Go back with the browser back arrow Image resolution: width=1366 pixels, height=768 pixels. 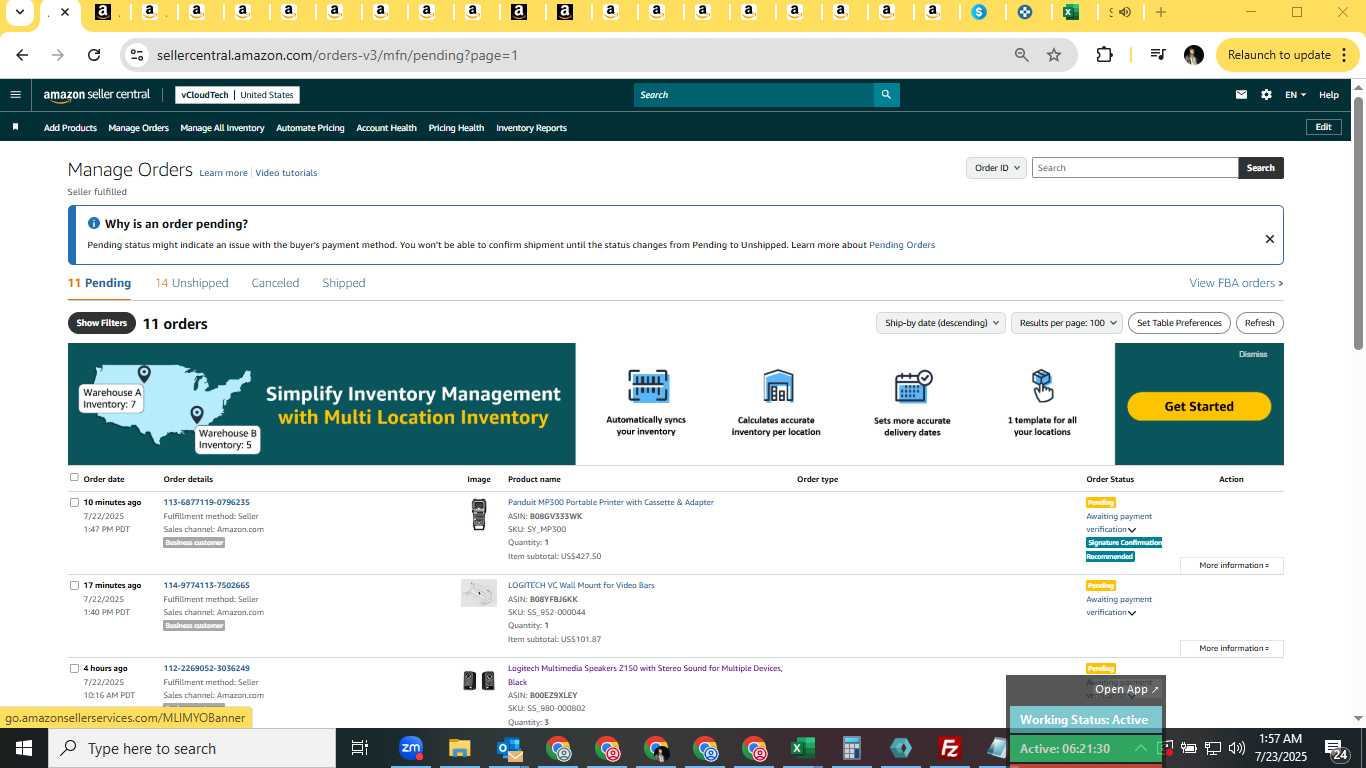click(22, 55)
